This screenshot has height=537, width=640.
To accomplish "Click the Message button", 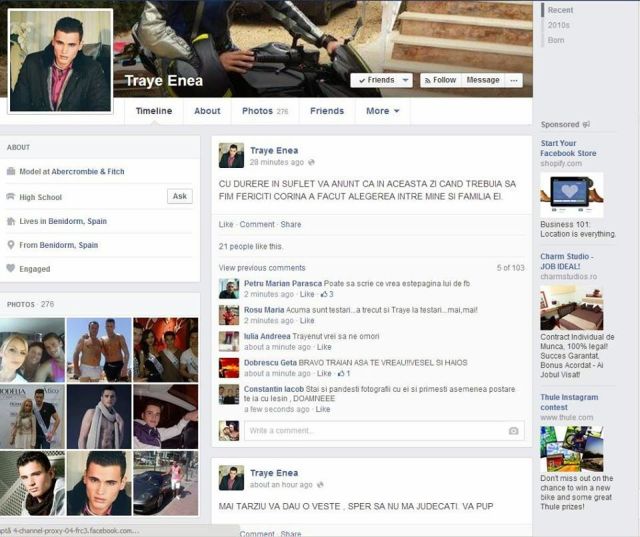I will point(483,80).
